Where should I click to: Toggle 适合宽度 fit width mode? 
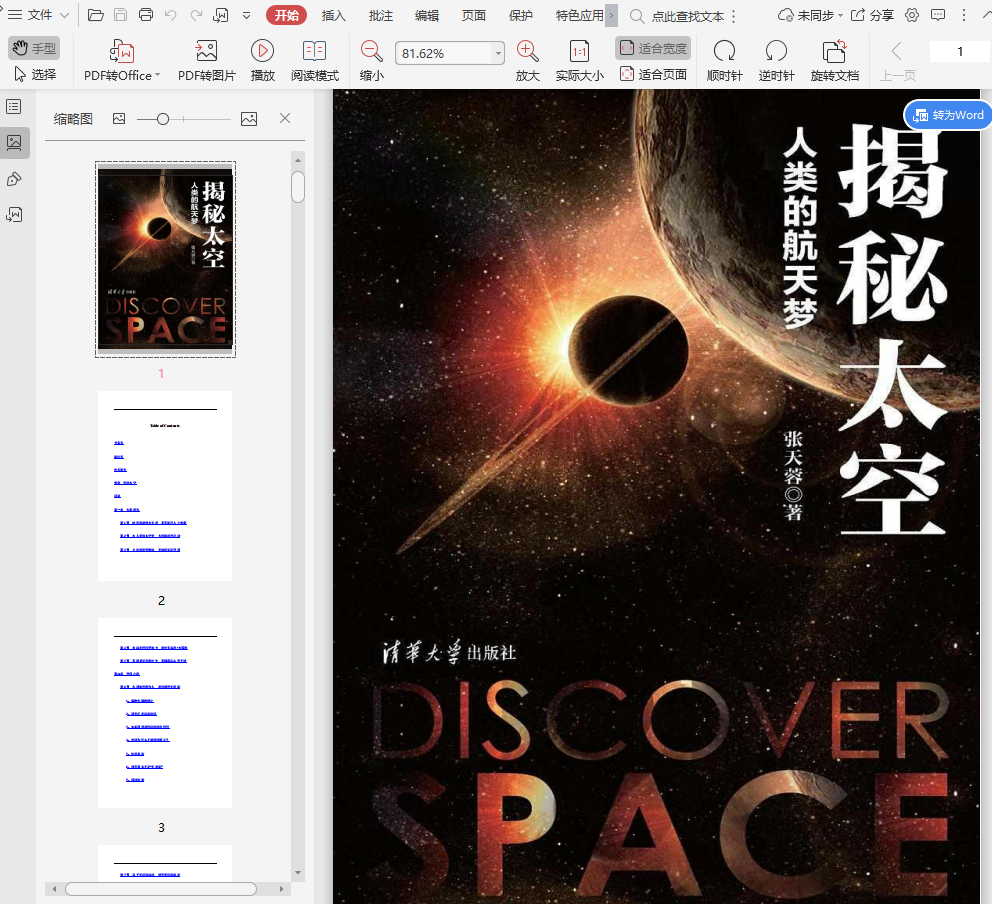pyautogui.click(x=653, y=48)
